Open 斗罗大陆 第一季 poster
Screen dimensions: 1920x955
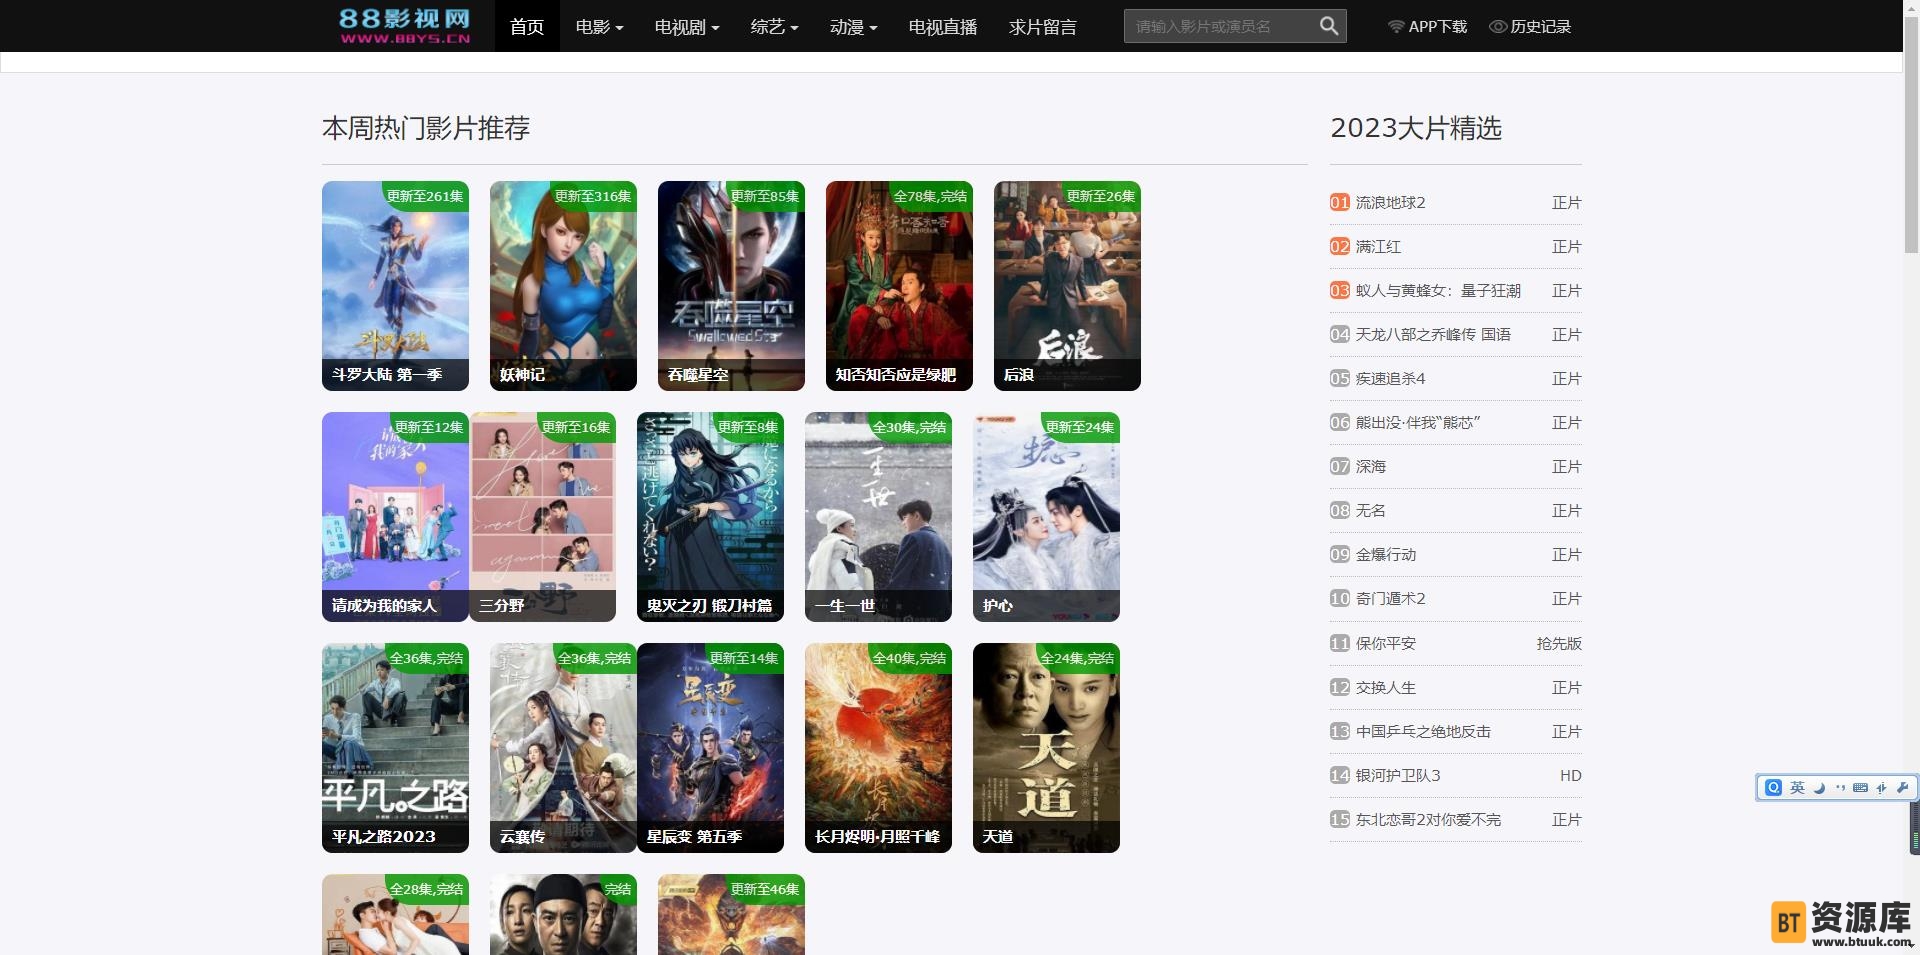coord(395,286)
